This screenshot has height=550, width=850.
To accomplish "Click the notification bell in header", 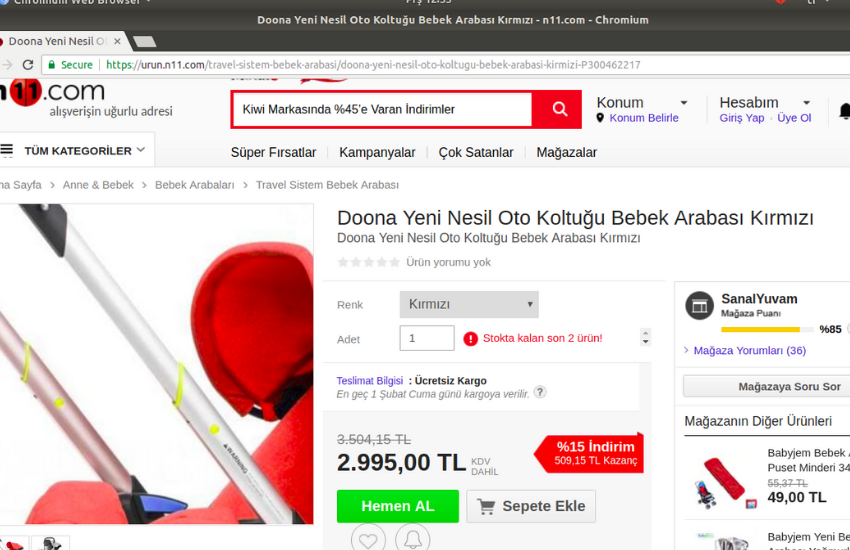I will click(844, 110).
